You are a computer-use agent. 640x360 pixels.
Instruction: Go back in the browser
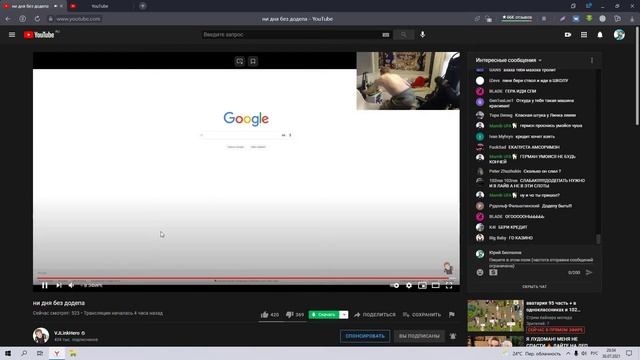[x=8, y=19]
